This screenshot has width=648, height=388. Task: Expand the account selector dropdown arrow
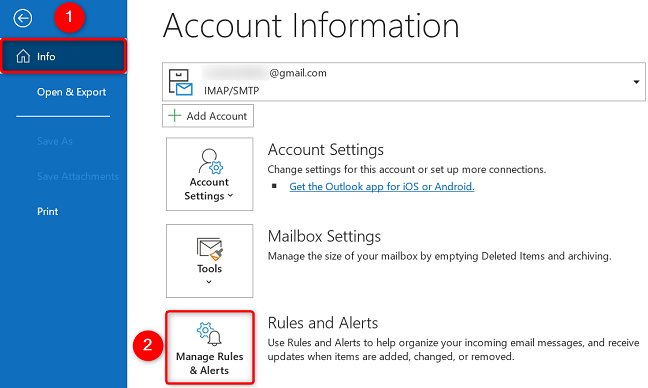[636, 82]
